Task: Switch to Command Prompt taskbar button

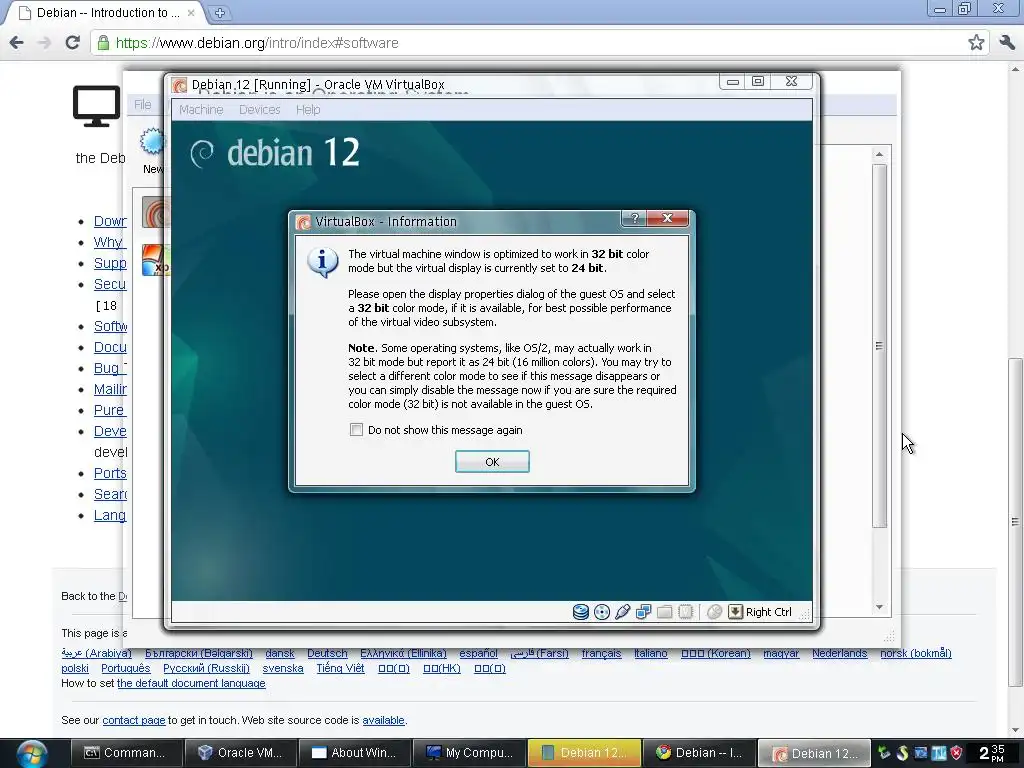Action: (125, 753)
